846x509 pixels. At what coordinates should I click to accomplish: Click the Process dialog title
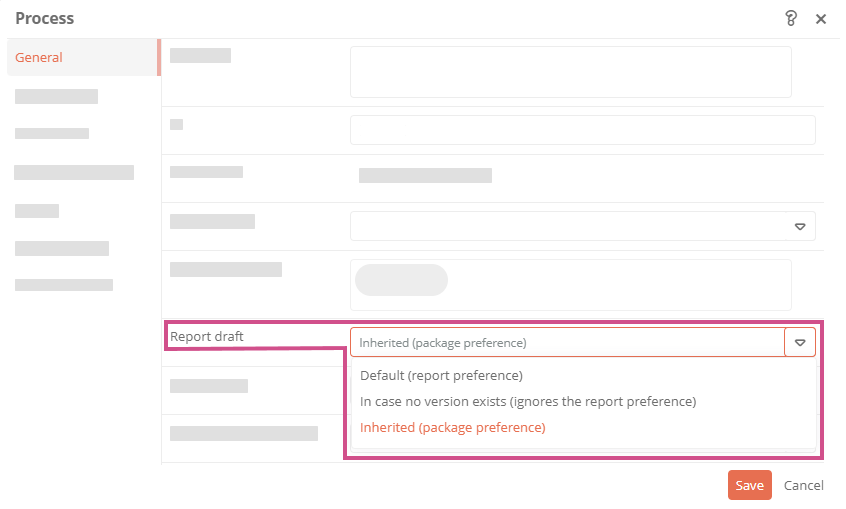coord(44,19)
